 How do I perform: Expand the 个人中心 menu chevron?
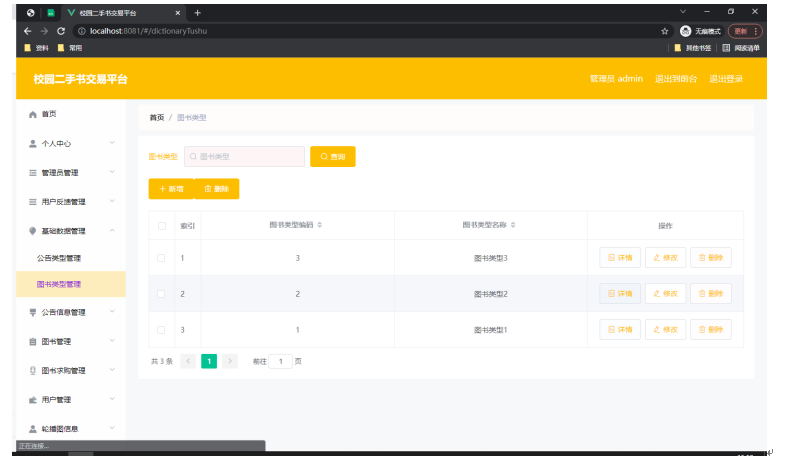112,143
